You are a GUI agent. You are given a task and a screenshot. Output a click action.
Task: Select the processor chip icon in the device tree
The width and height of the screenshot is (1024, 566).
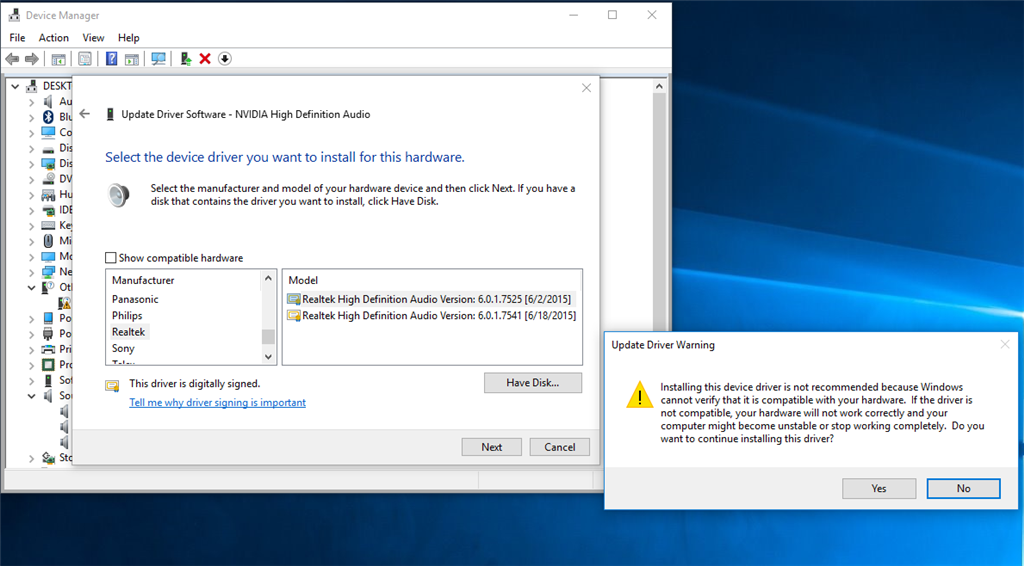click(x=48, y=364)
